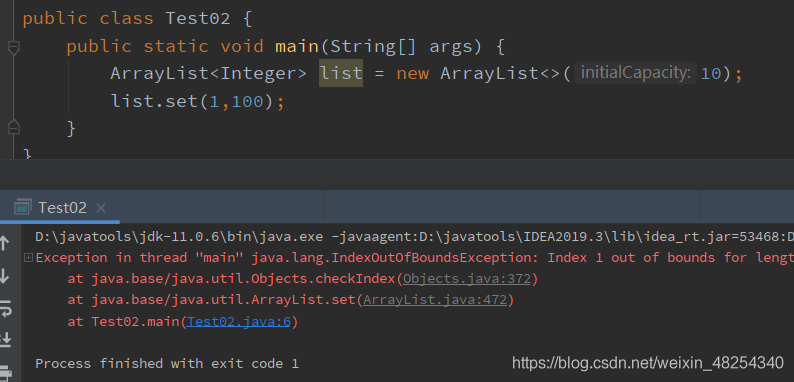Open the Test02.java:6 link

pyautogui.click(x=239, y=321)
